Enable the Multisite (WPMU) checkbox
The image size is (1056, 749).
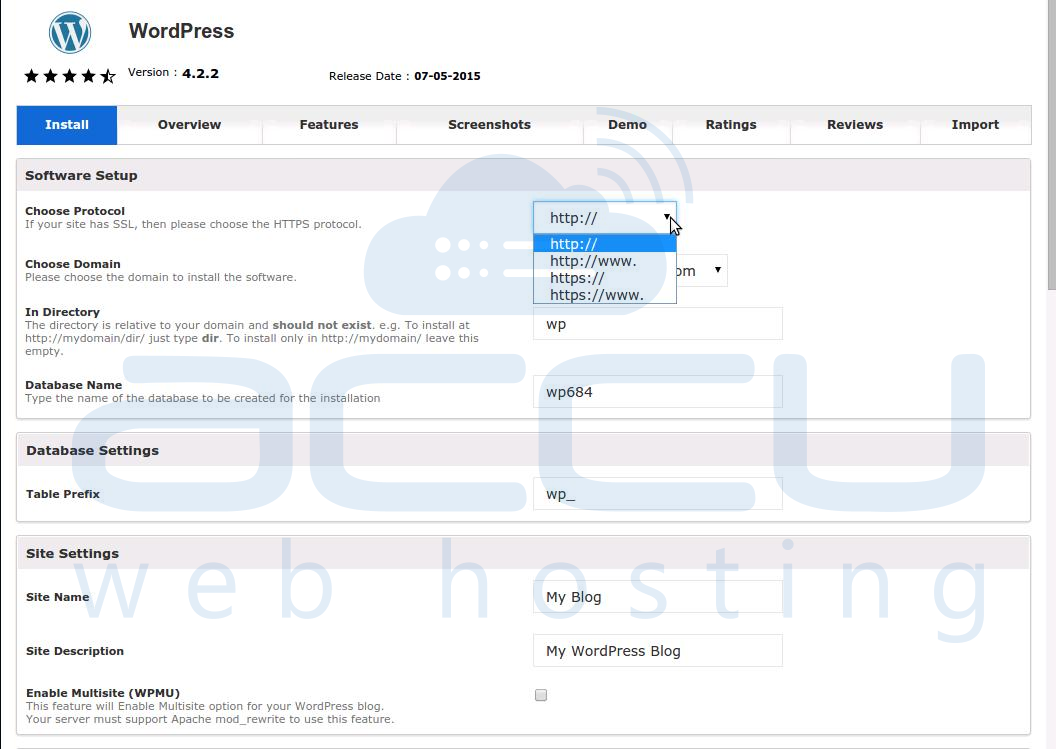pyautogui.click(x=541, y=695)
